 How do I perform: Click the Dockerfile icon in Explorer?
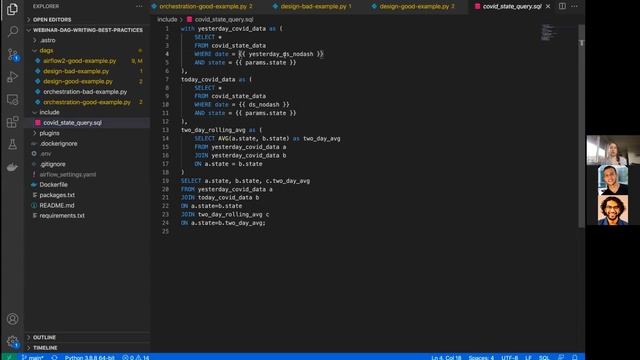(x=34, y=185)
